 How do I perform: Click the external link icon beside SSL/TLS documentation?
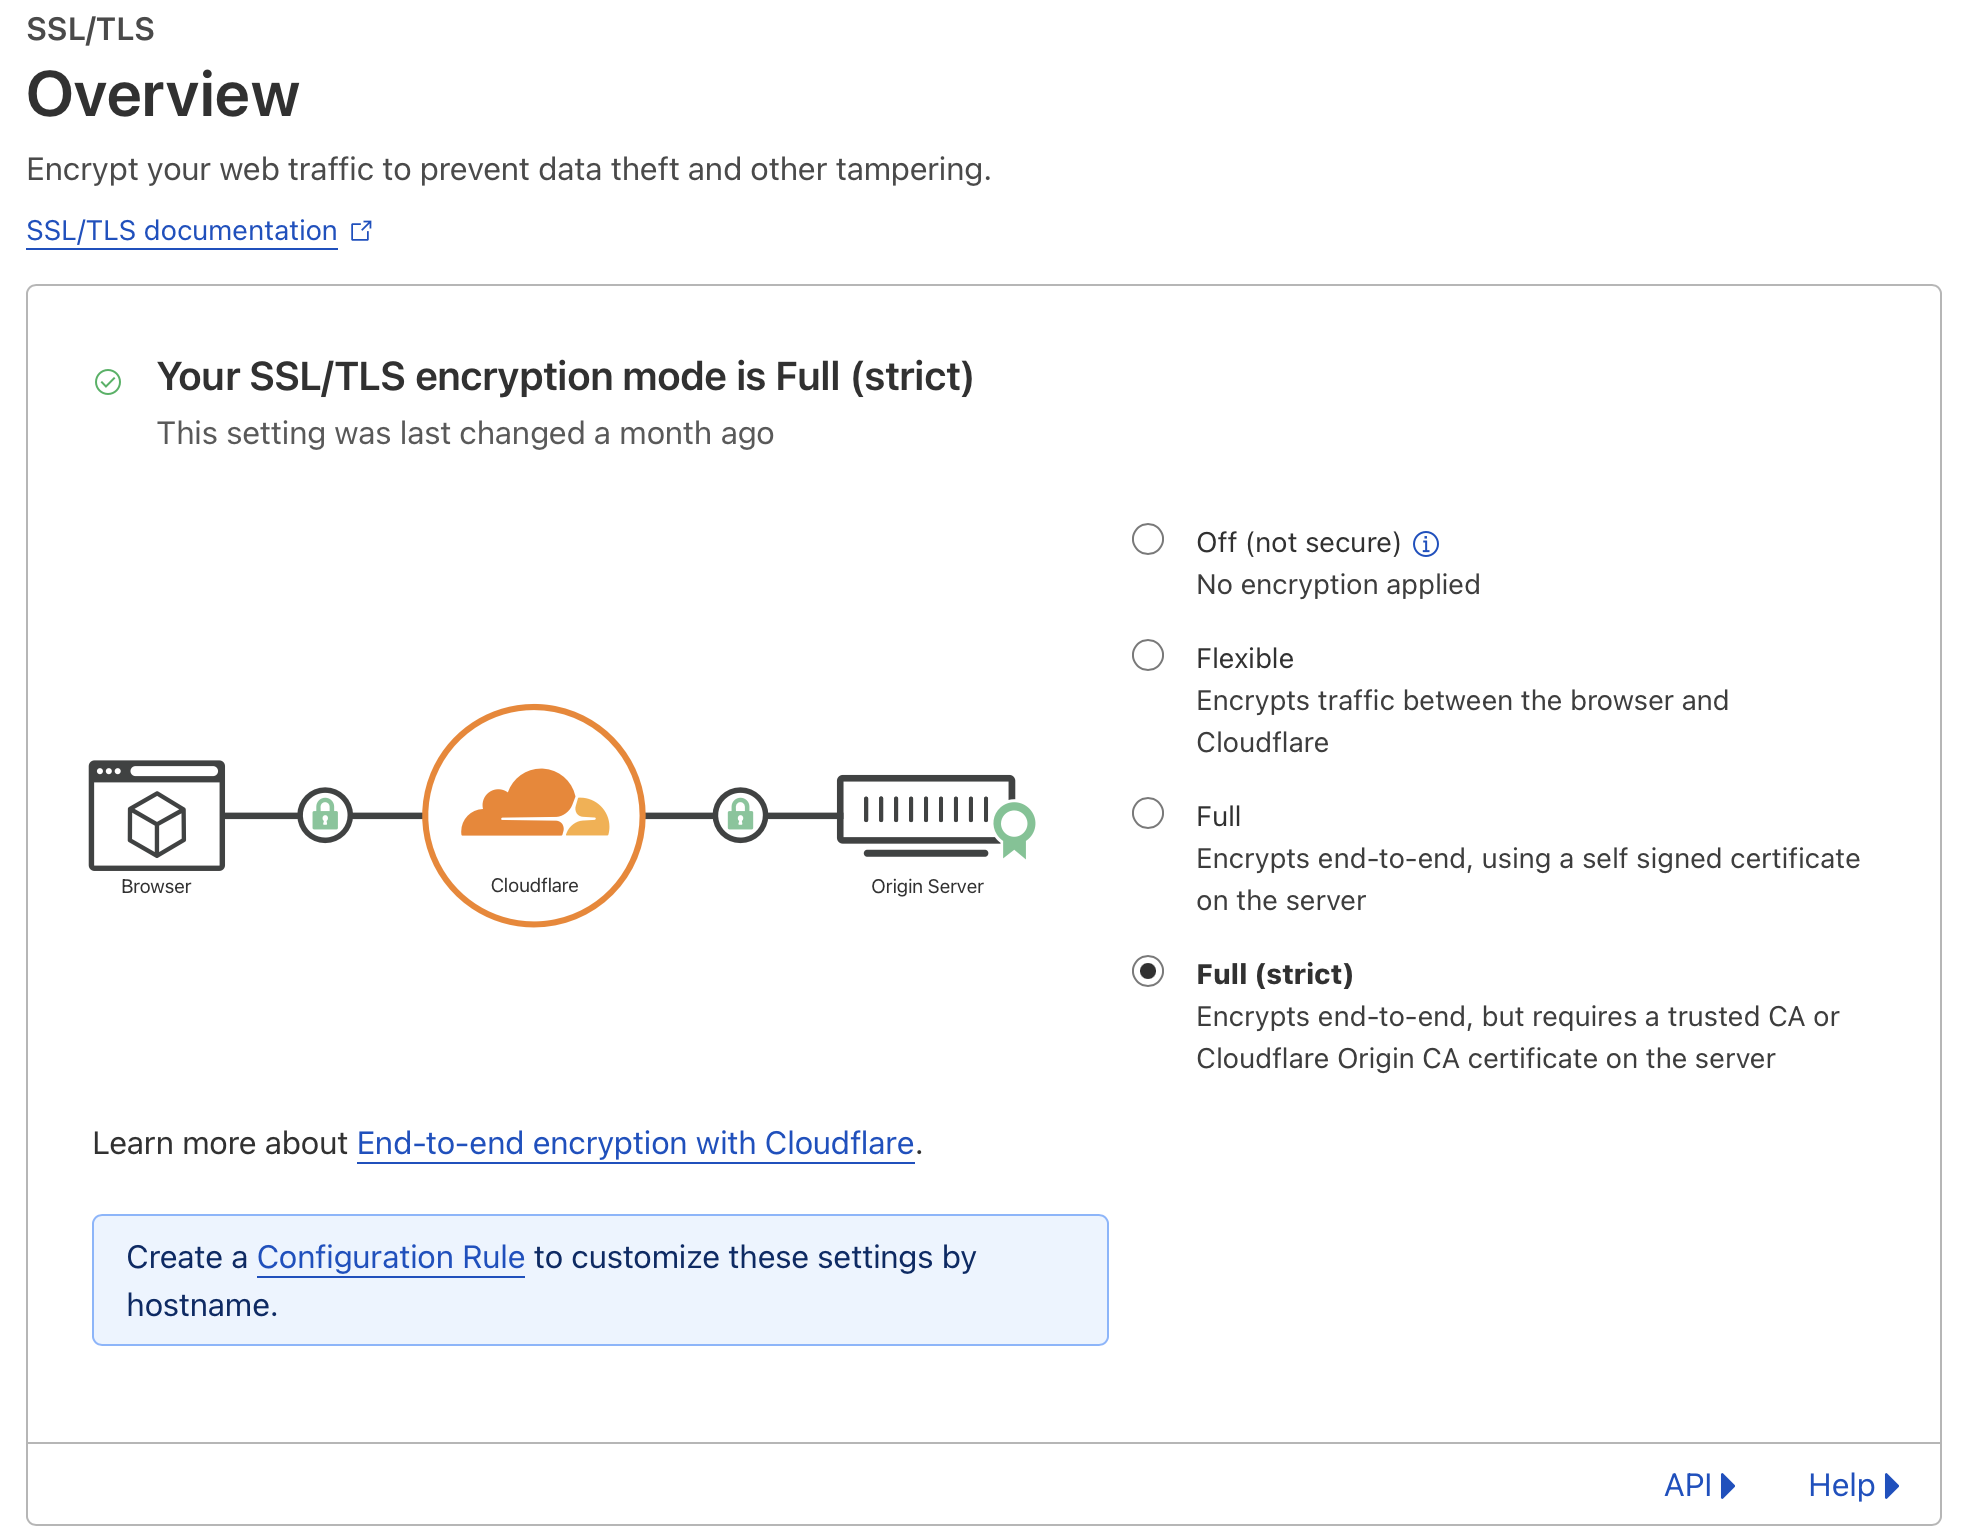pos(361,231)
